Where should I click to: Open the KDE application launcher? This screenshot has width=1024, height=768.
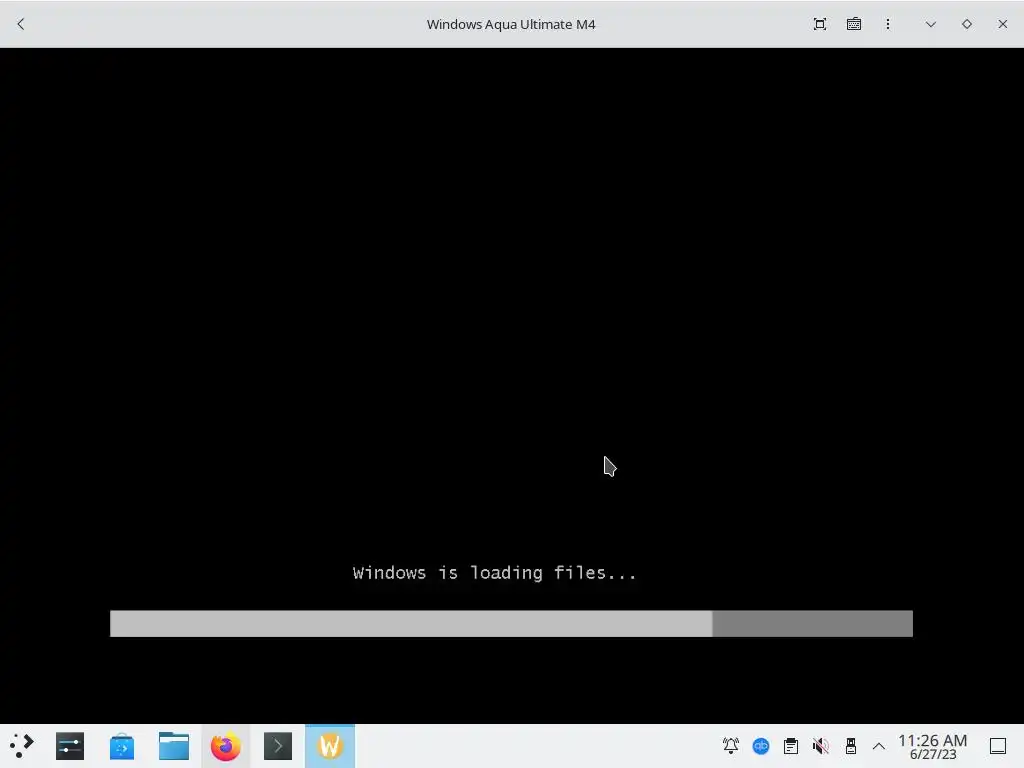coord(22,746)
